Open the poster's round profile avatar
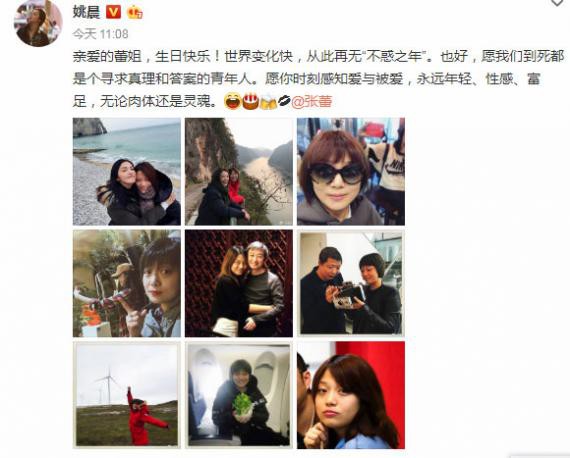This screenshot has width=570, height=458. pos(38,23)
